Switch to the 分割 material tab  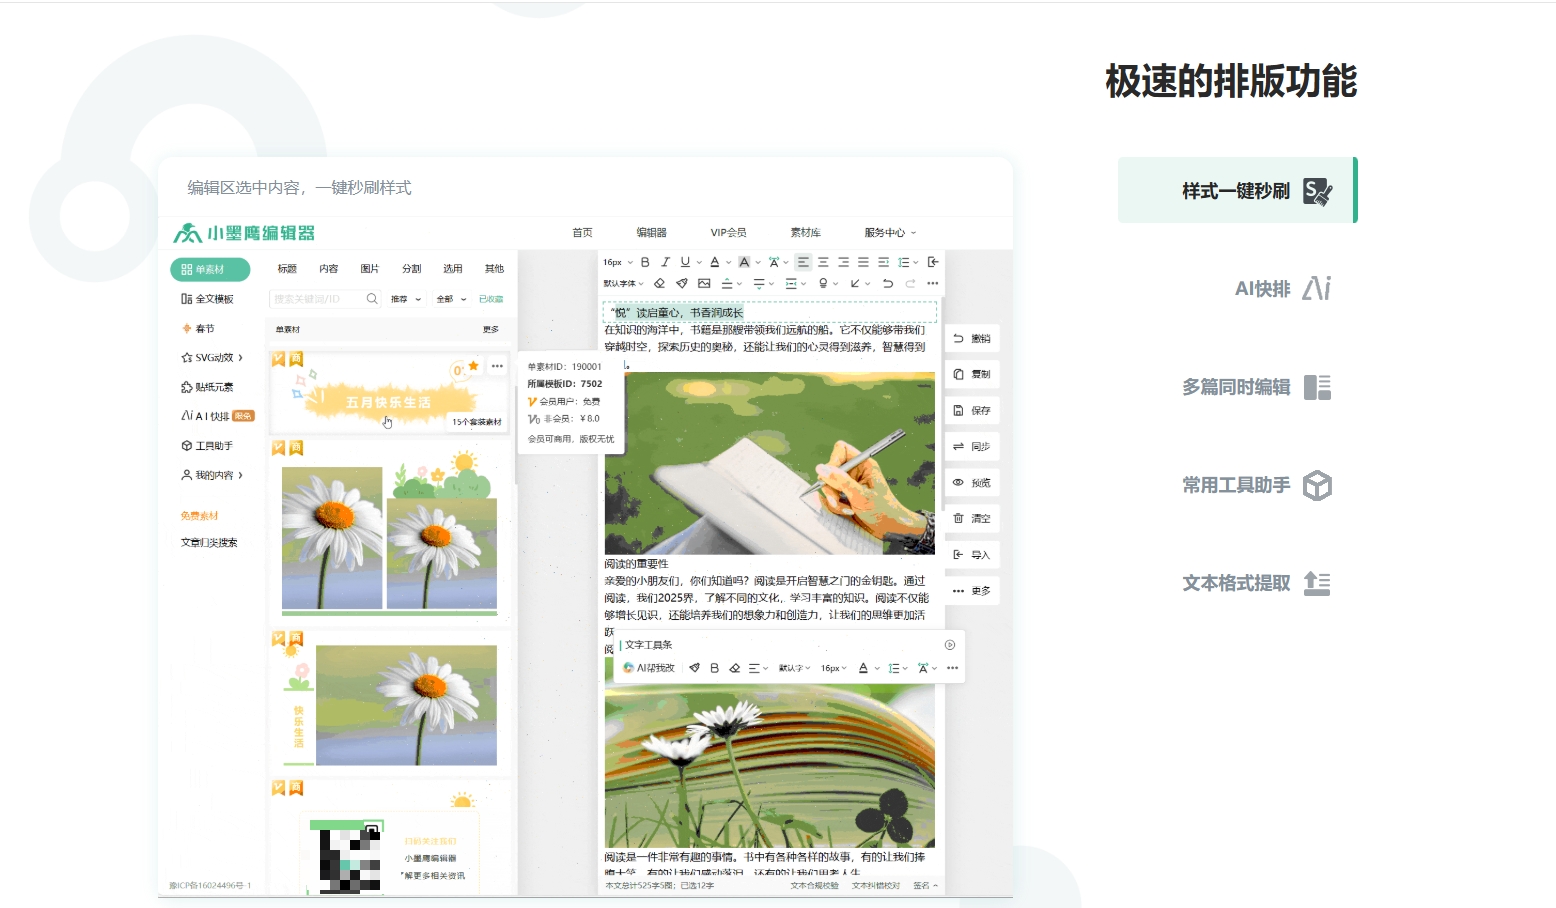click(x=411, y=268)
